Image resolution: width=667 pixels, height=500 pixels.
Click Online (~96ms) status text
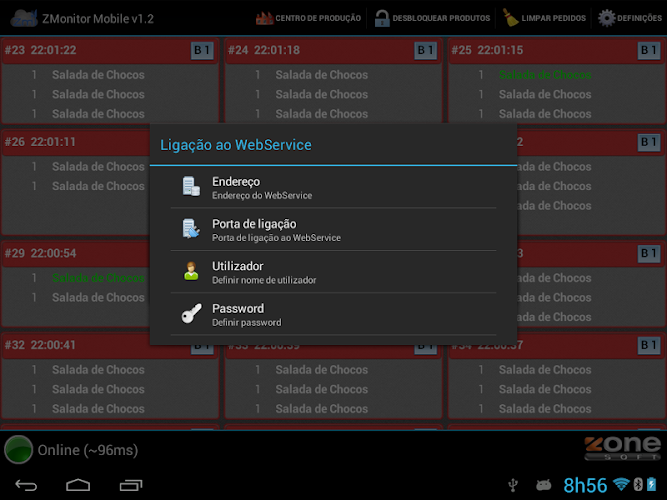click(88, 450)
